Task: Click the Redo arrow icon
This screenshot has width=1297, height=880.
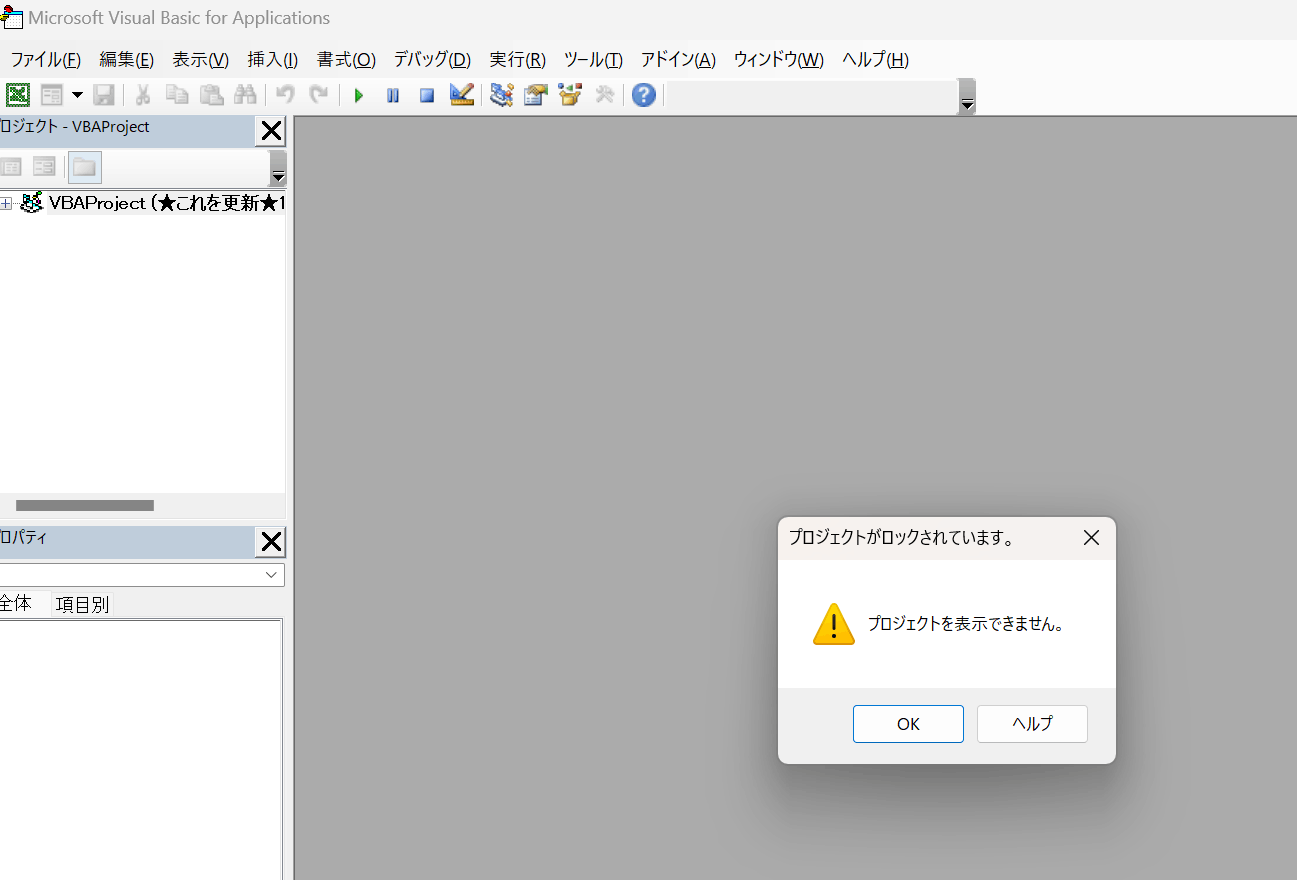Action: click(x=319, y=95)
